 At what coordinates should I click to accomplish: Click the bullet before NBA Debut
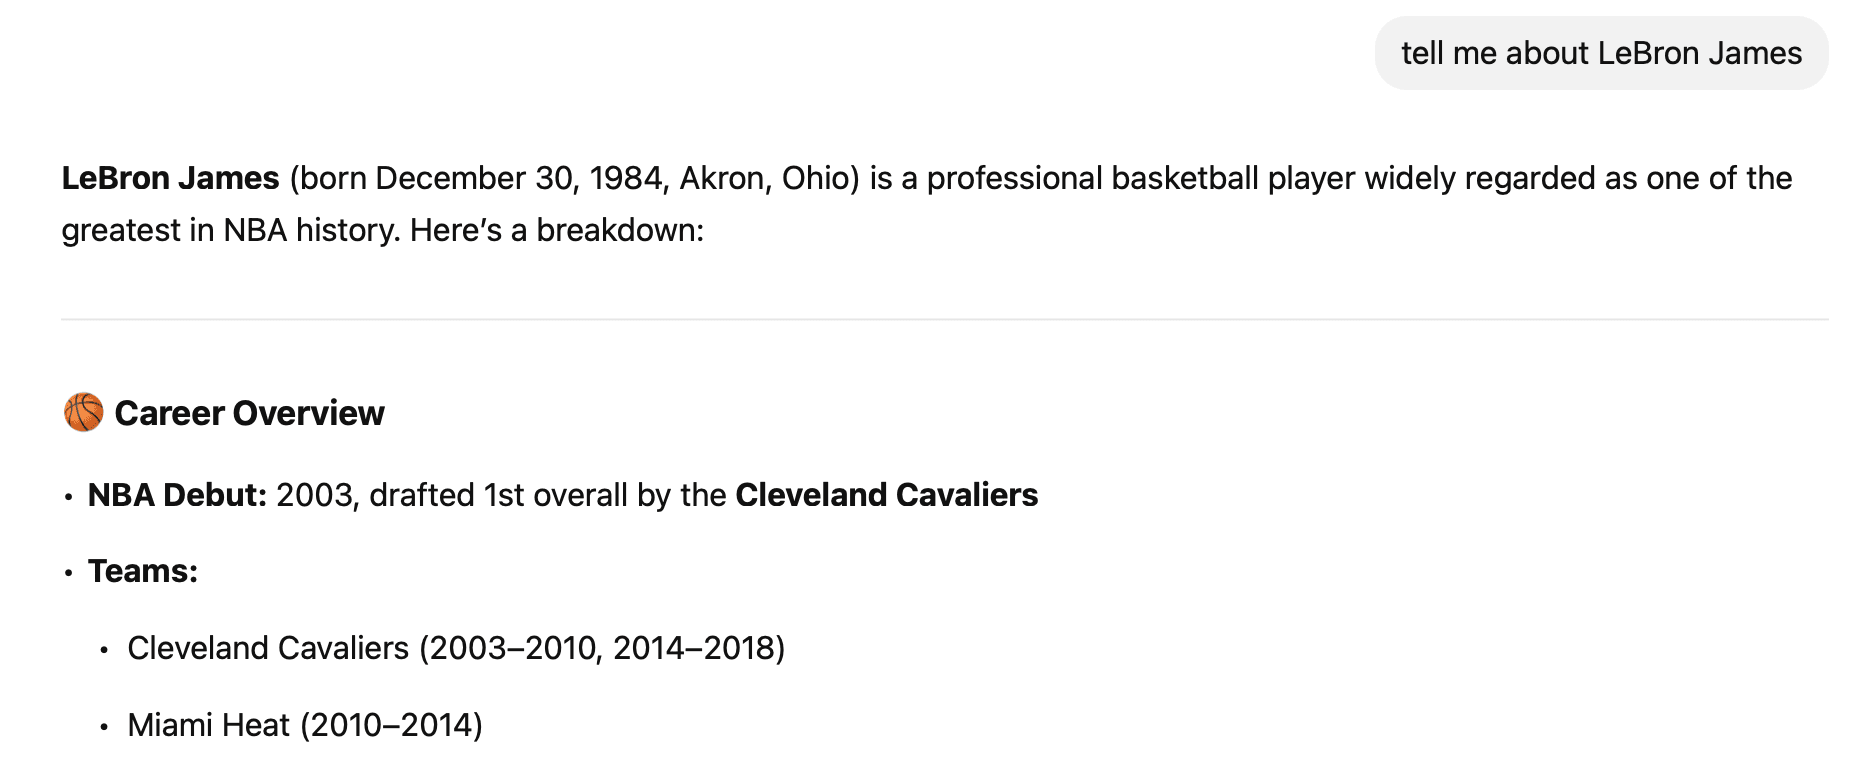click(x=68, y=497)
